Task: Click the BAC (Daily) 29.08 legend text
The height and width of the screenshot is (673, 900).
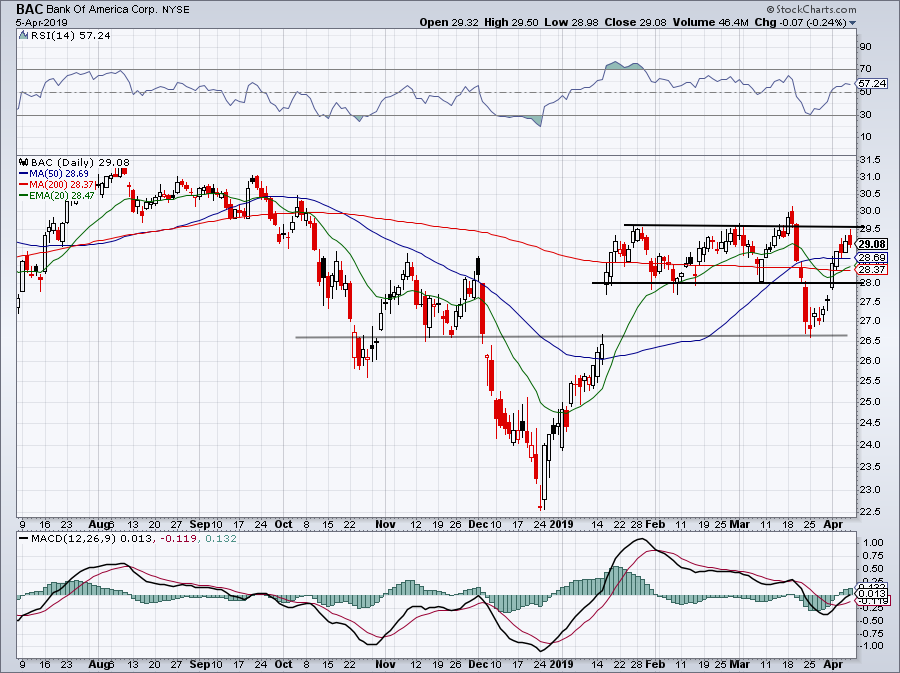Action: point(80,162)
